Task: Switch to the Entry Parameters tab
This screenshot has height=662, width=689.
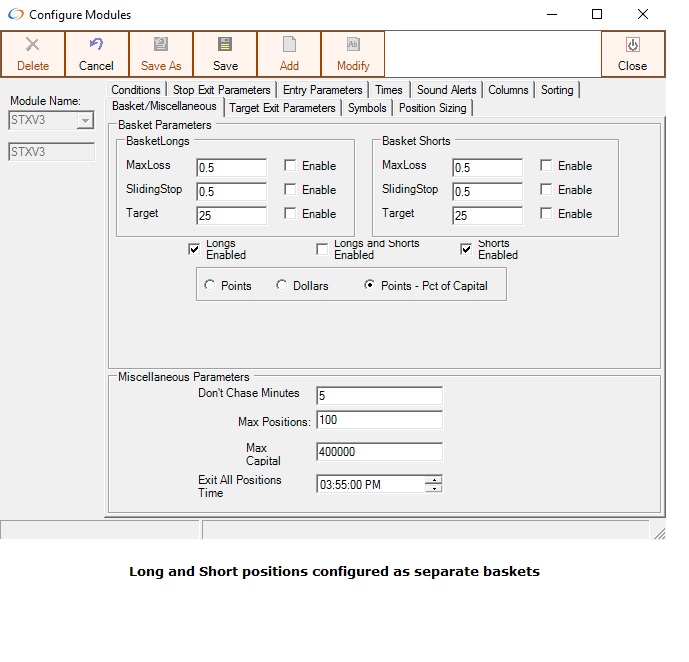Action: click(322, 90)
